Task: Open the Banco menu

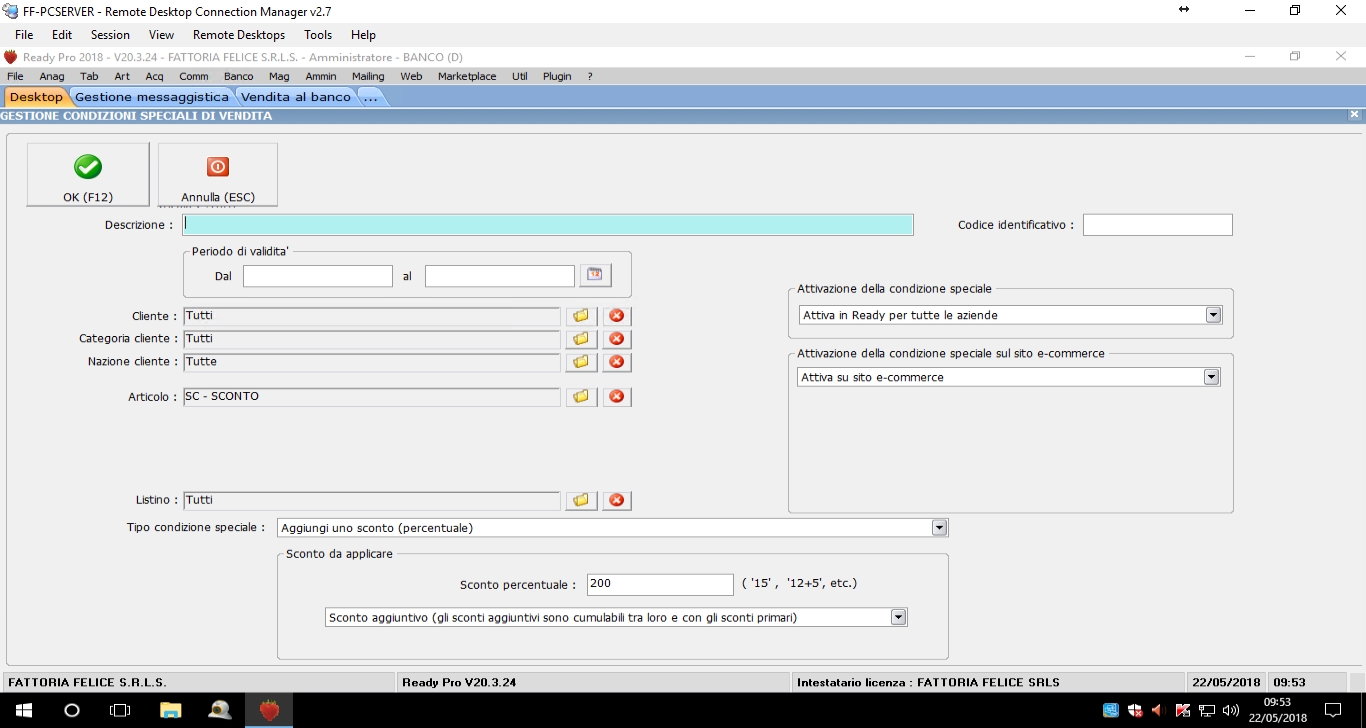Action: pos(239,76)
